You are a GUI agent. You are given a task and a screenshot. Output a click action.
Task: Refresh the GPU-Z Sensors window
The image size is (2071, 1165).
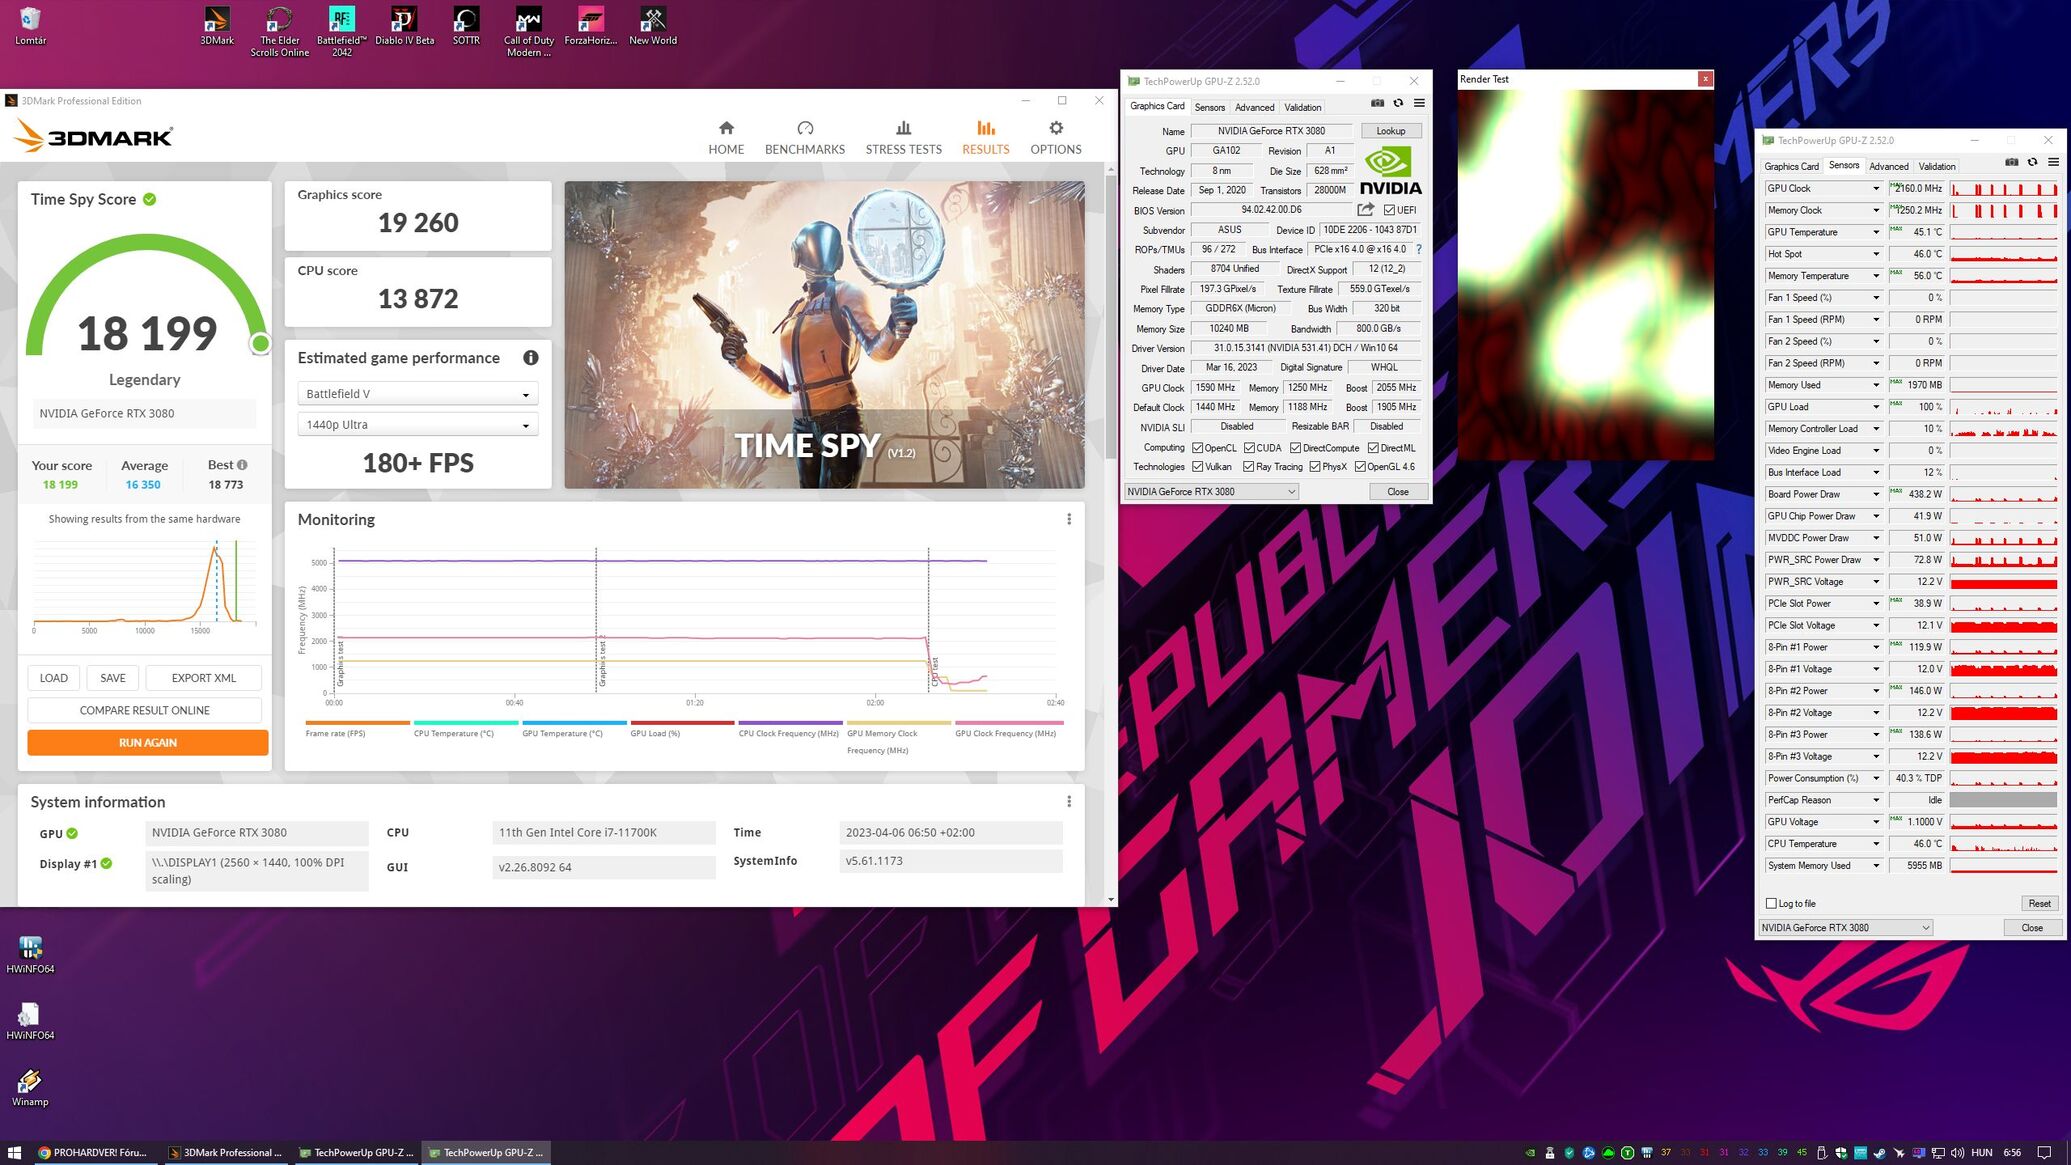(2032, 162)
